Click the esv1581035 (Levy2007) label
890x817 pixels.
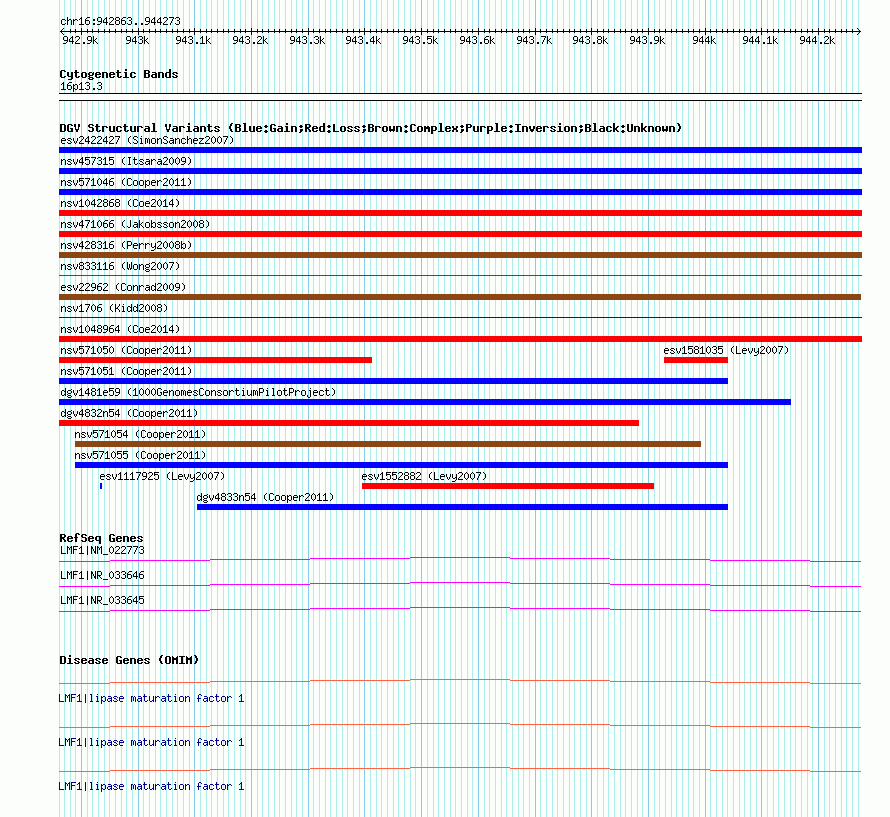726,350
